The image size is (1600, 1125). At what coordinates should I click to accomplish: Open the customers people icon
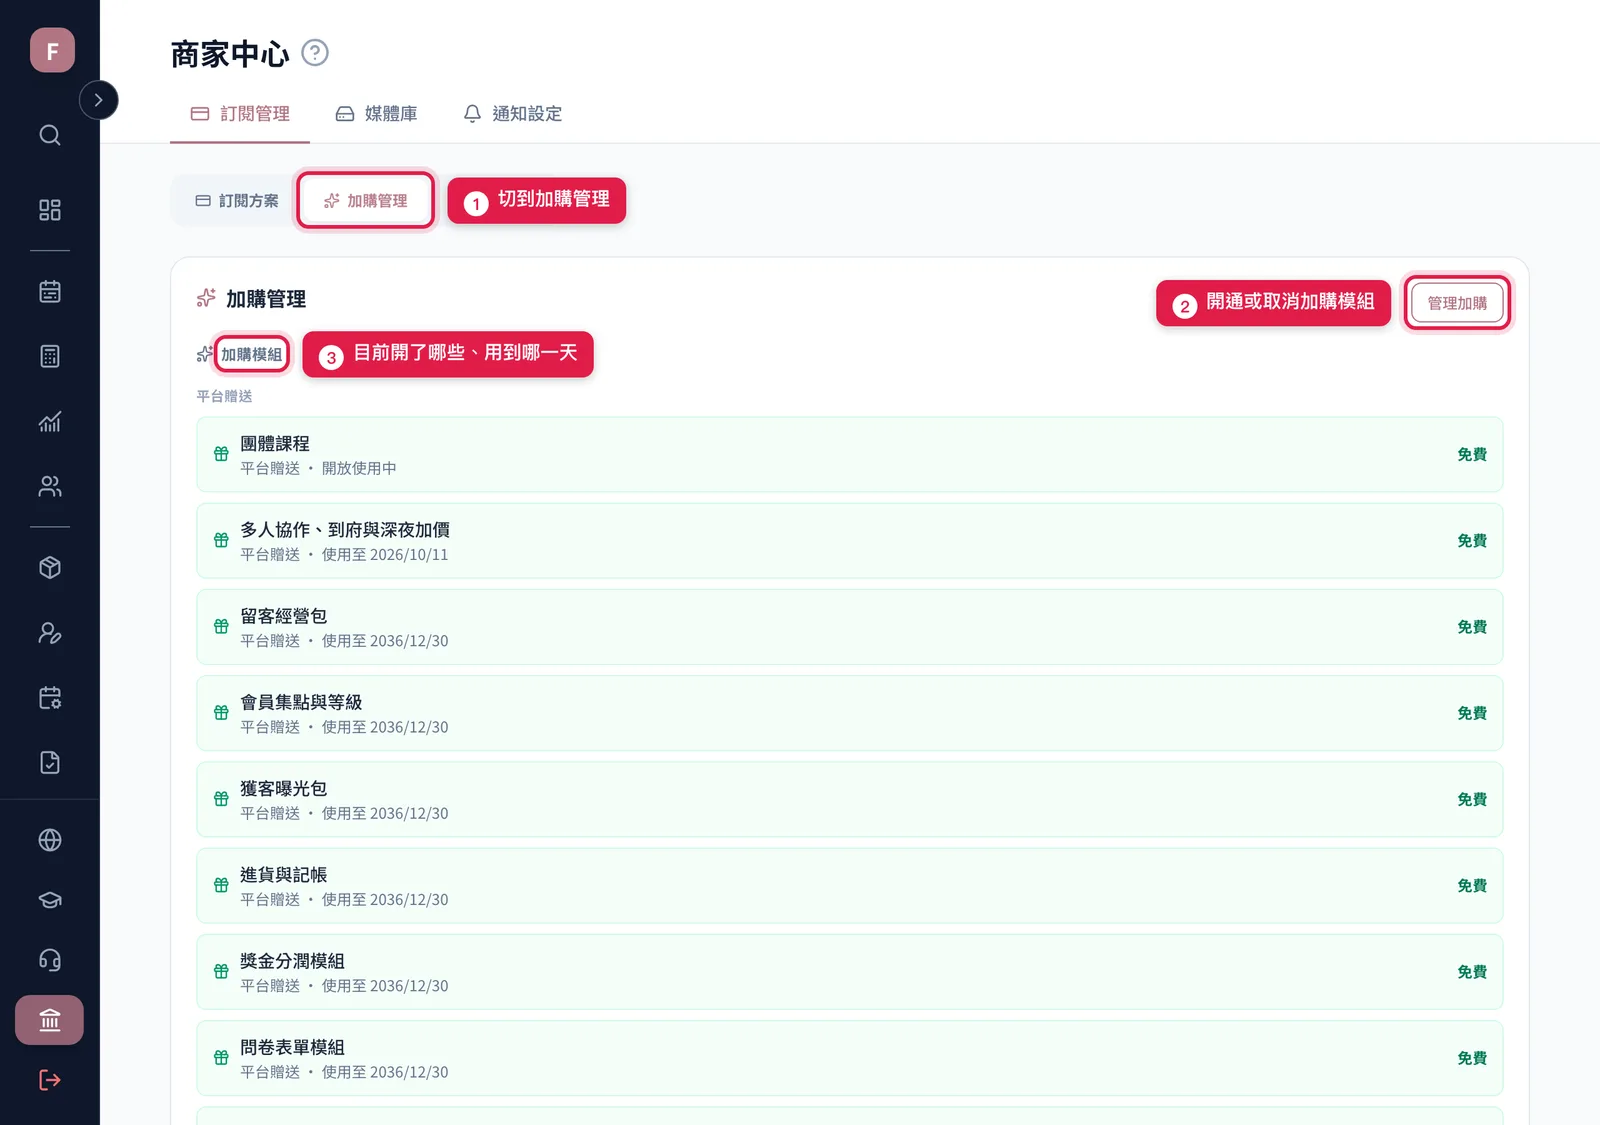click(x=50, y=486)
